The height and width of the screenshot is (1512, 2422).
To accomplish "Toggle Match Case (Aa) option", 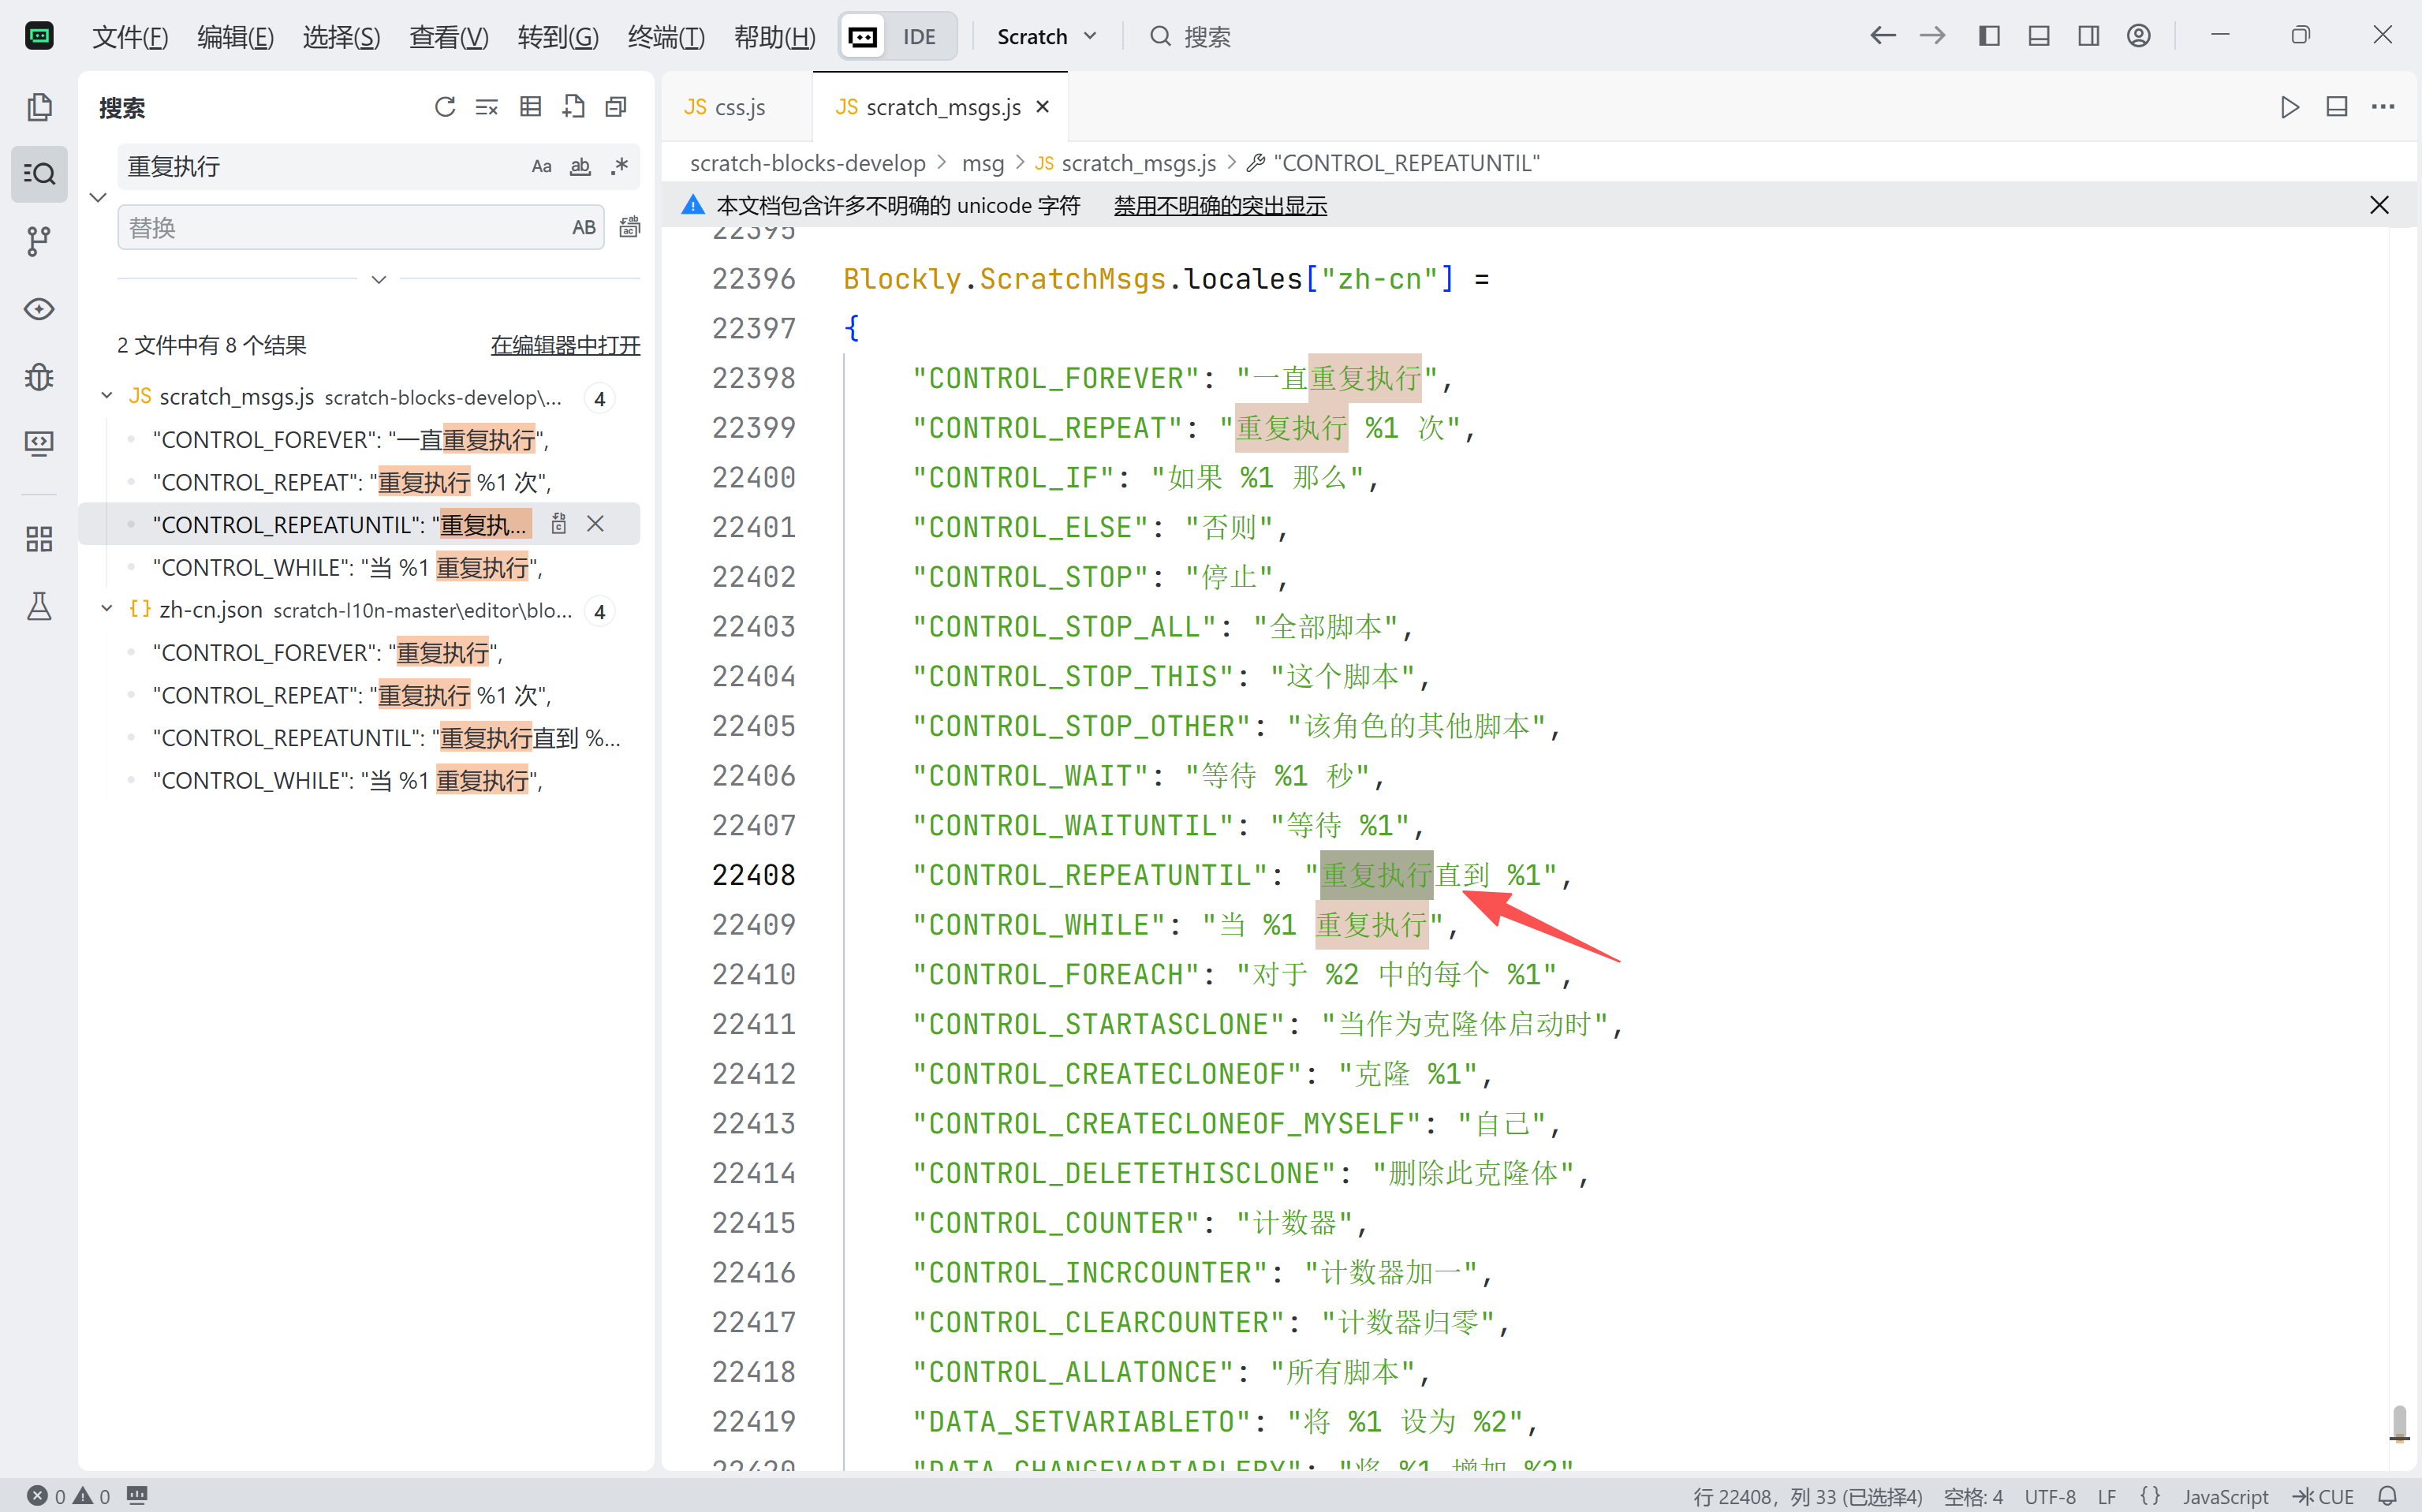I will point(541,167).
